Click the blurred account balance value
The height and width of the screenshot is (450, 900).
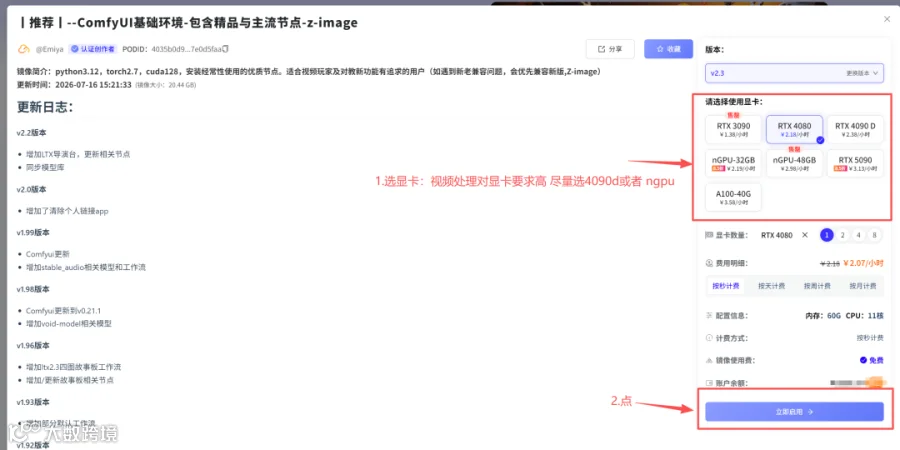856,382
